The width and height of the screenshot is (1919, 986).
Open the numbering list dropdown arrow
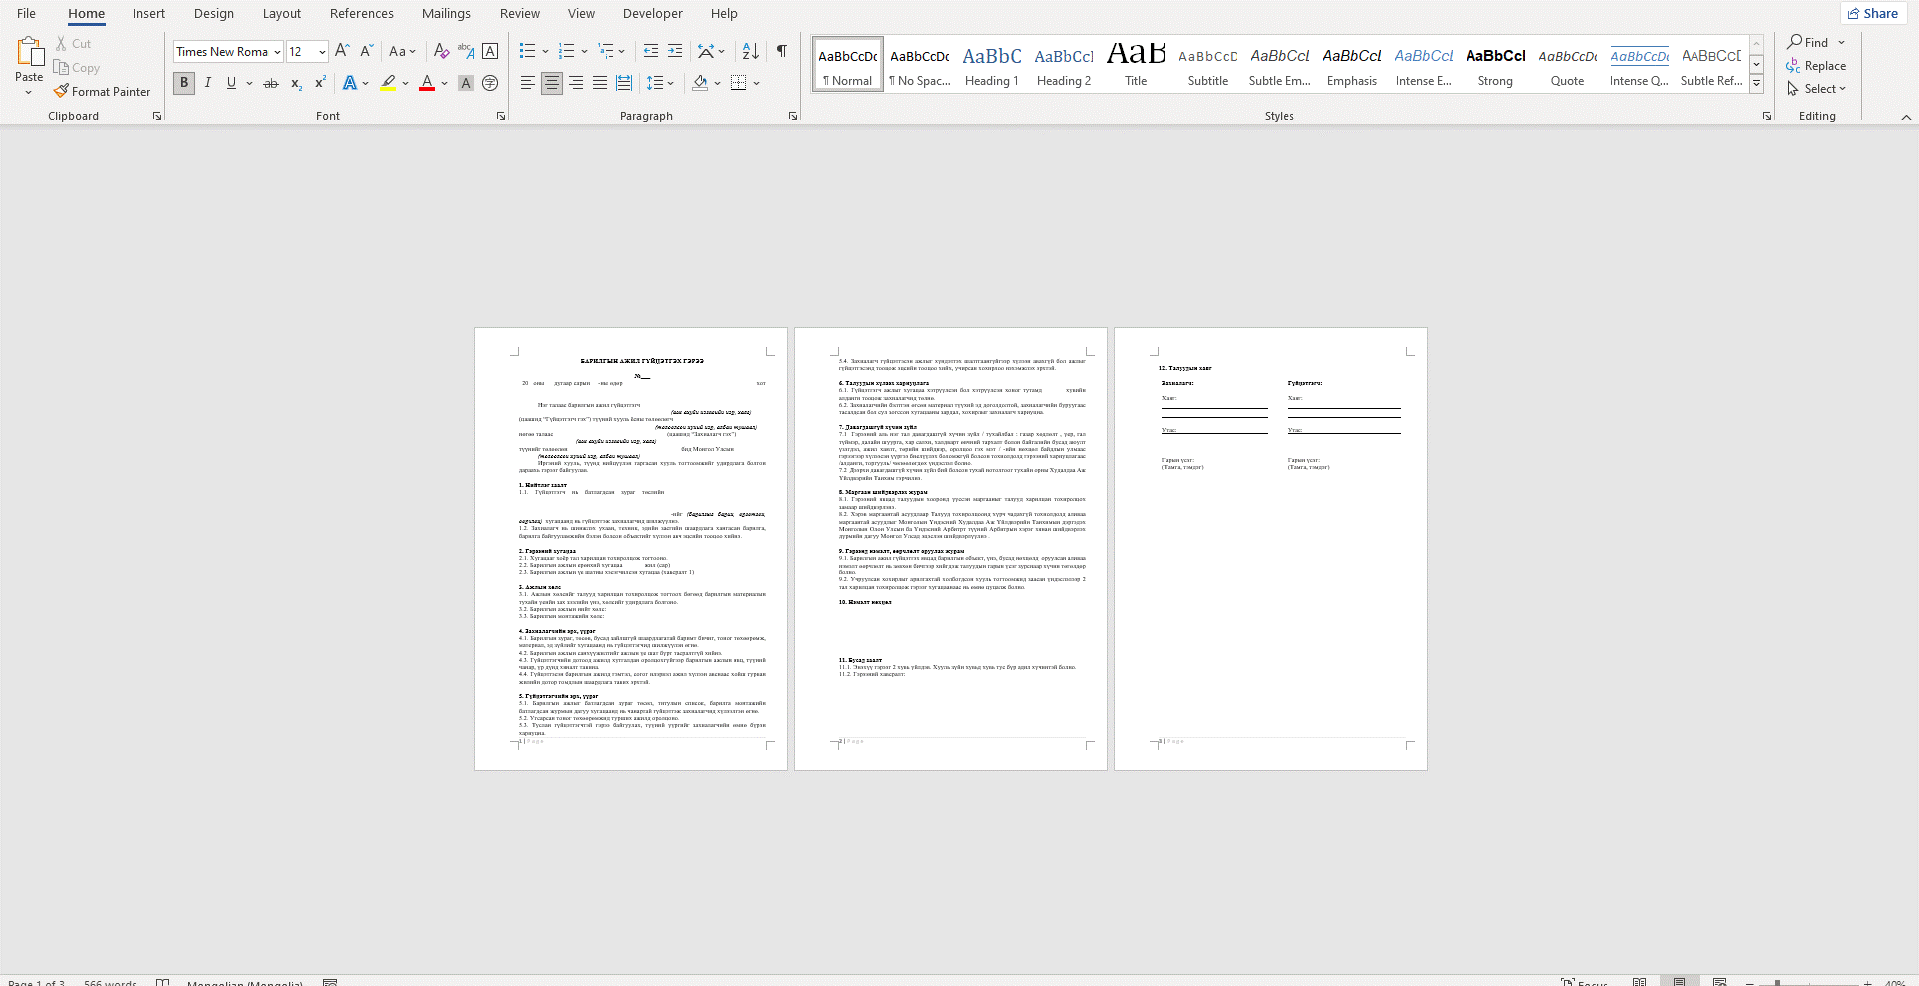[584, 51]
